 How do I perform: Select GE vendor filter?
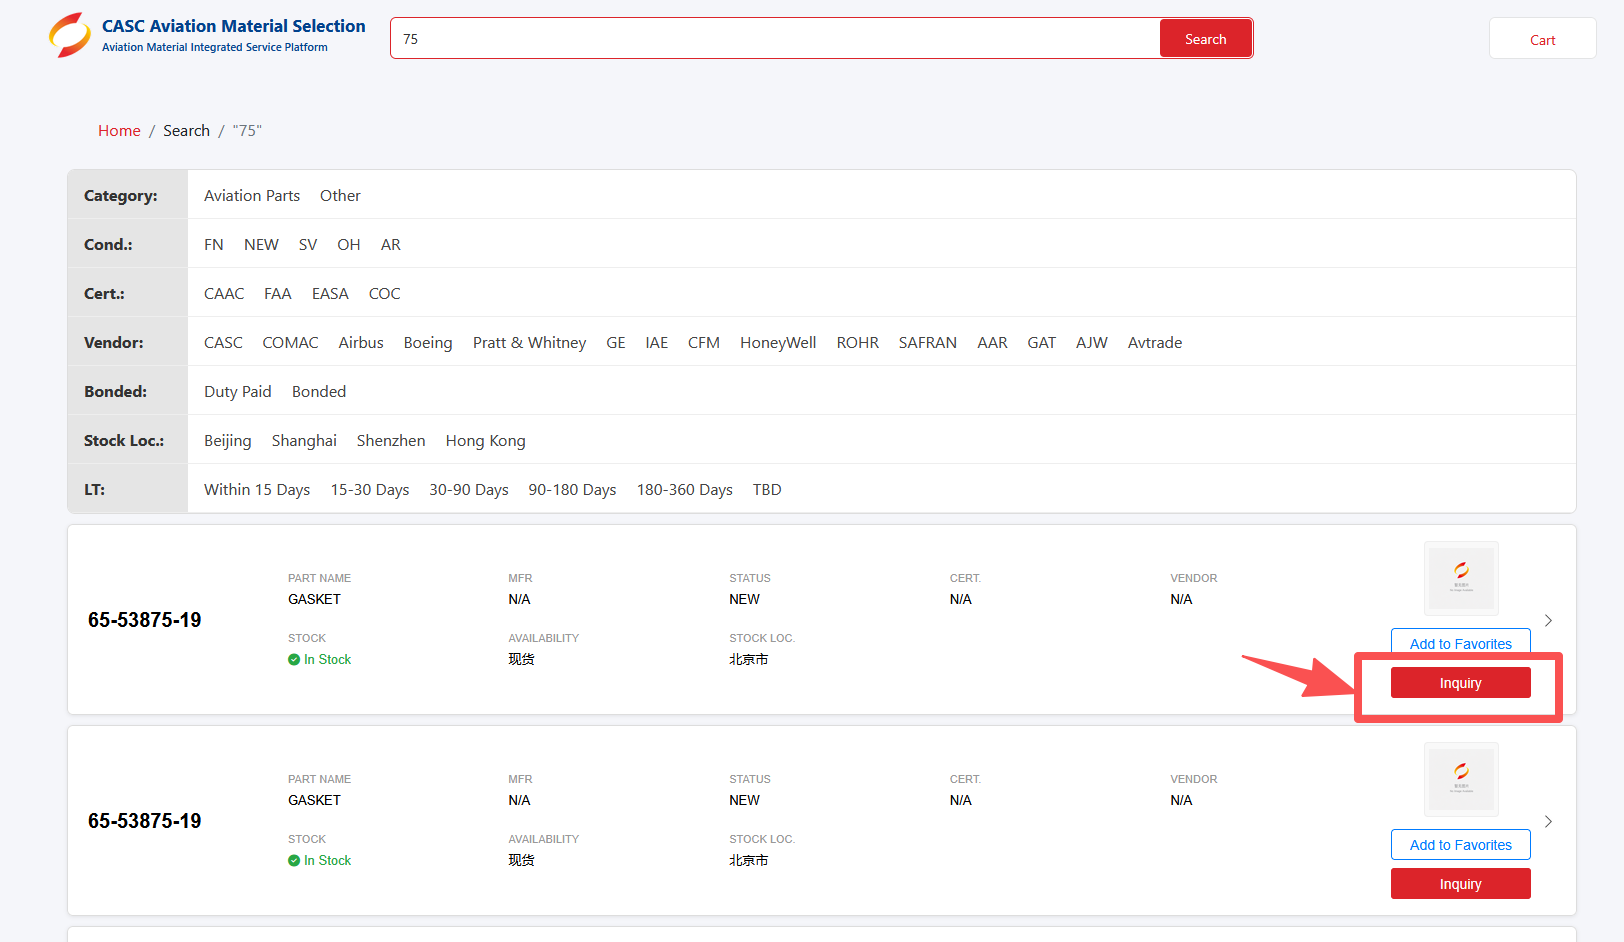point(616,343)
